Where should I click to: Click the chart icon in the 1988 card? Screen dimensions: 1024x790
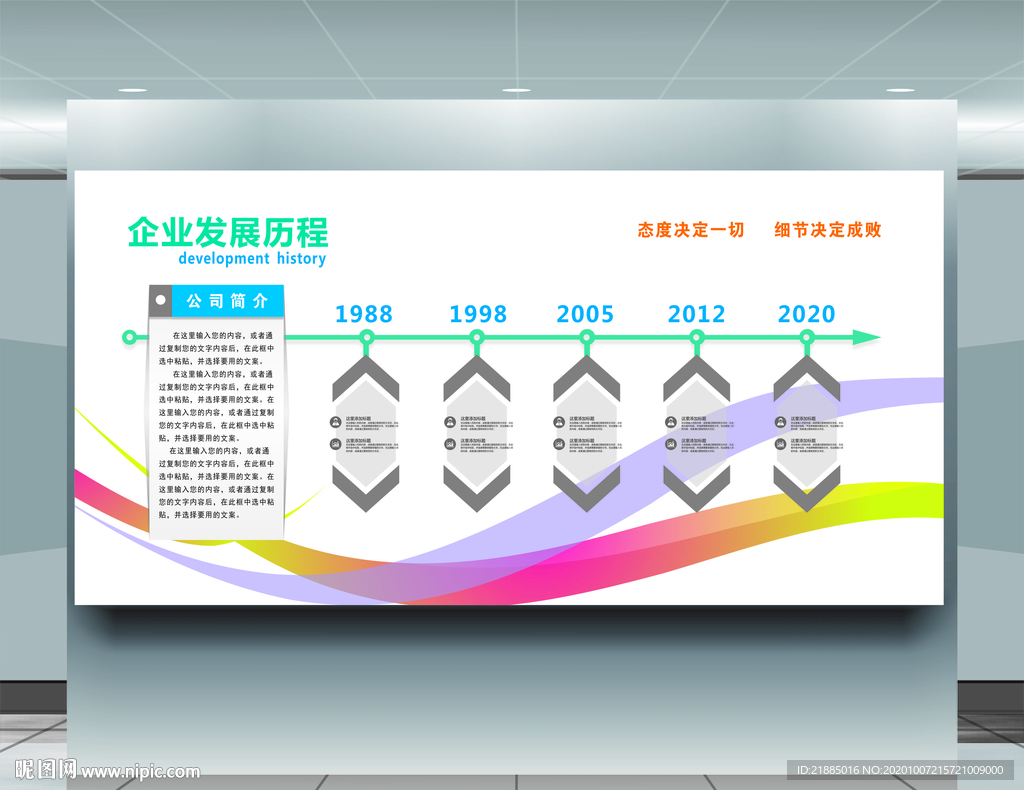click(336, 444)
